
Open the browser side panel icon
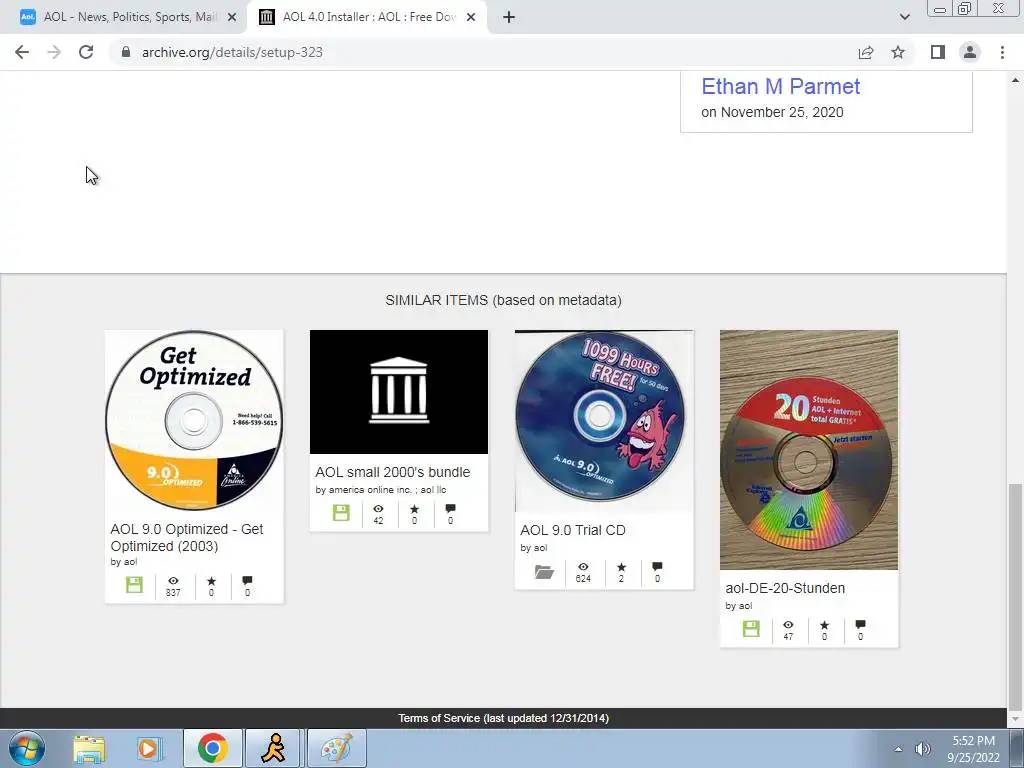pyautogui.click(x=938, y=52)
